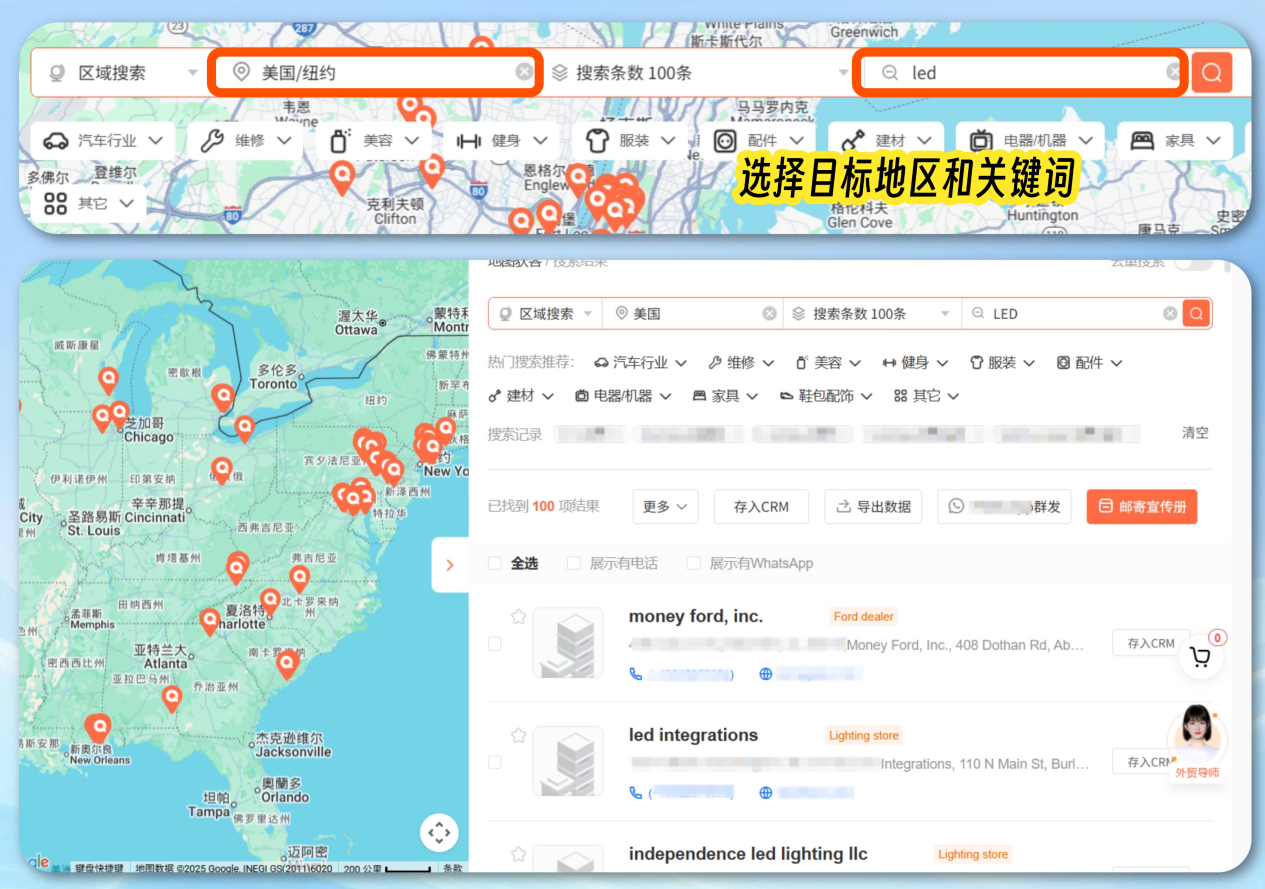Click the lowercase led keyword field
The image size is (1265, 889).
click(x=1020, y=72)
